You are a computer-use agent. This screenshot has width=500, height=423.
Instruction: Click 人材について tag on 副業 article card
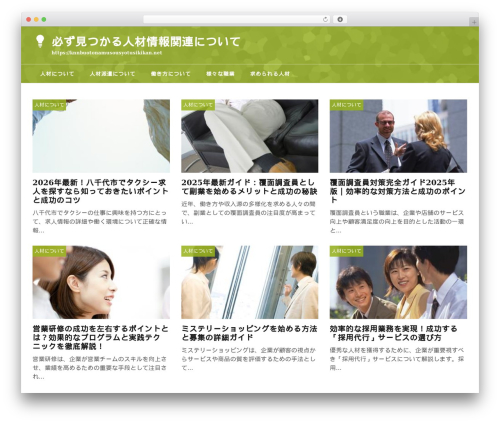click(198, 105)
